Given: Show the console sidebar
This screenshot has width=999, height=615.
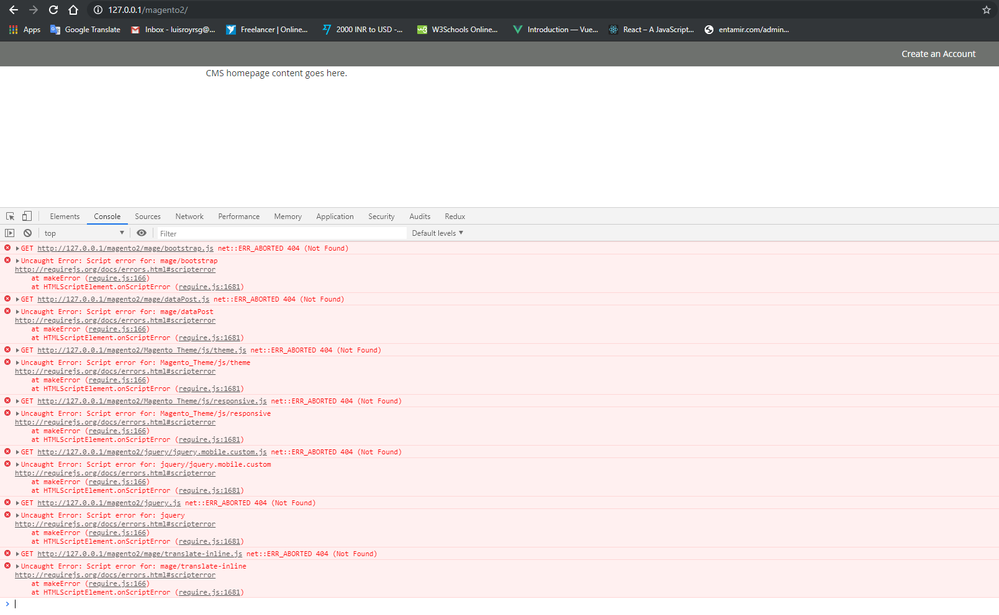Looking at the screenshot, I should click(10, 233).
